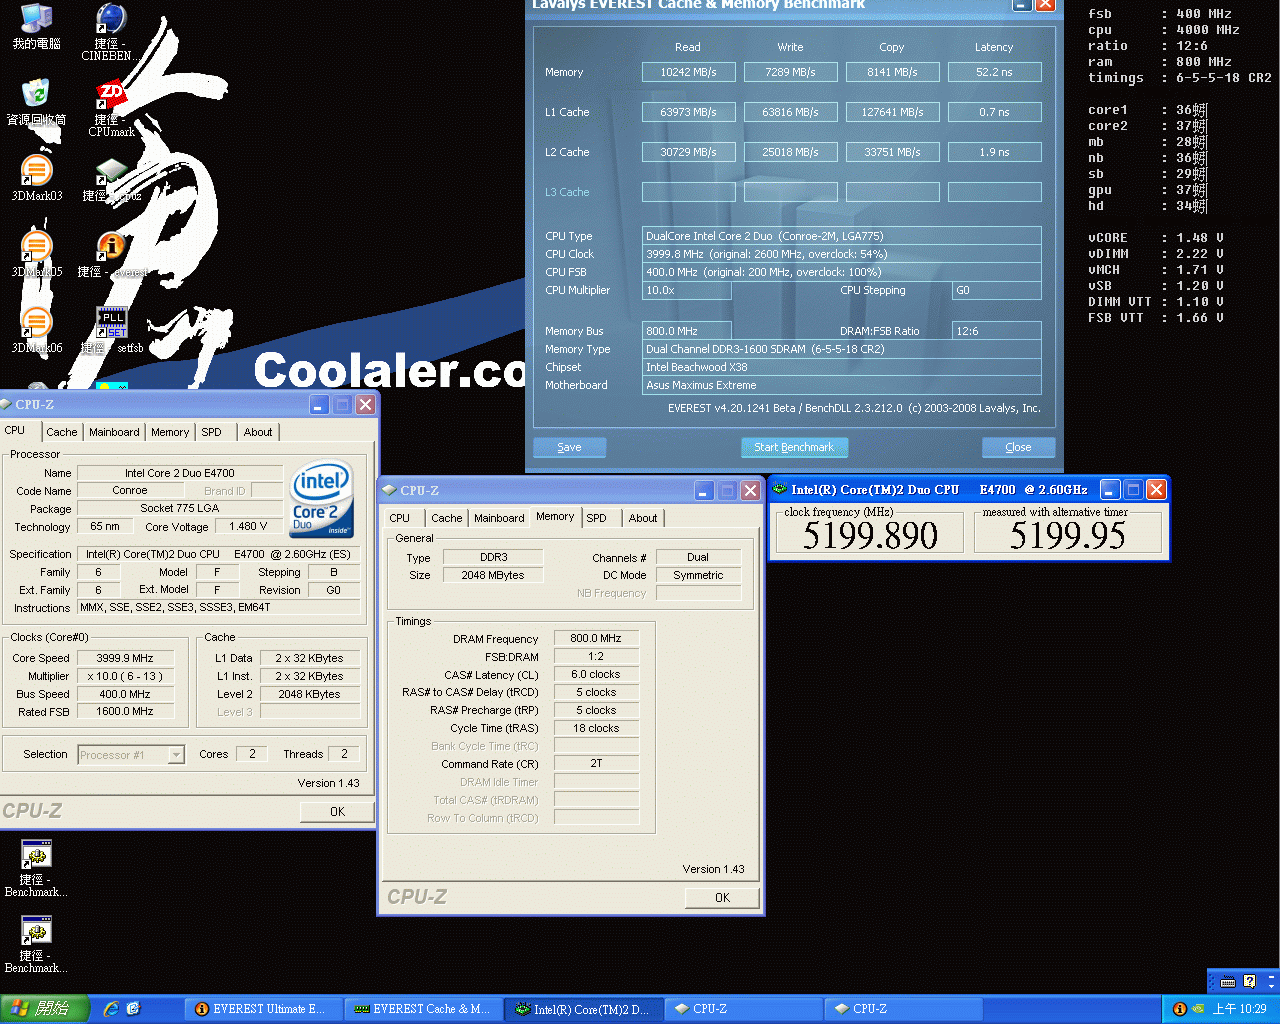Click the keyboard icon on the language bar

(x=1228, y=981)
